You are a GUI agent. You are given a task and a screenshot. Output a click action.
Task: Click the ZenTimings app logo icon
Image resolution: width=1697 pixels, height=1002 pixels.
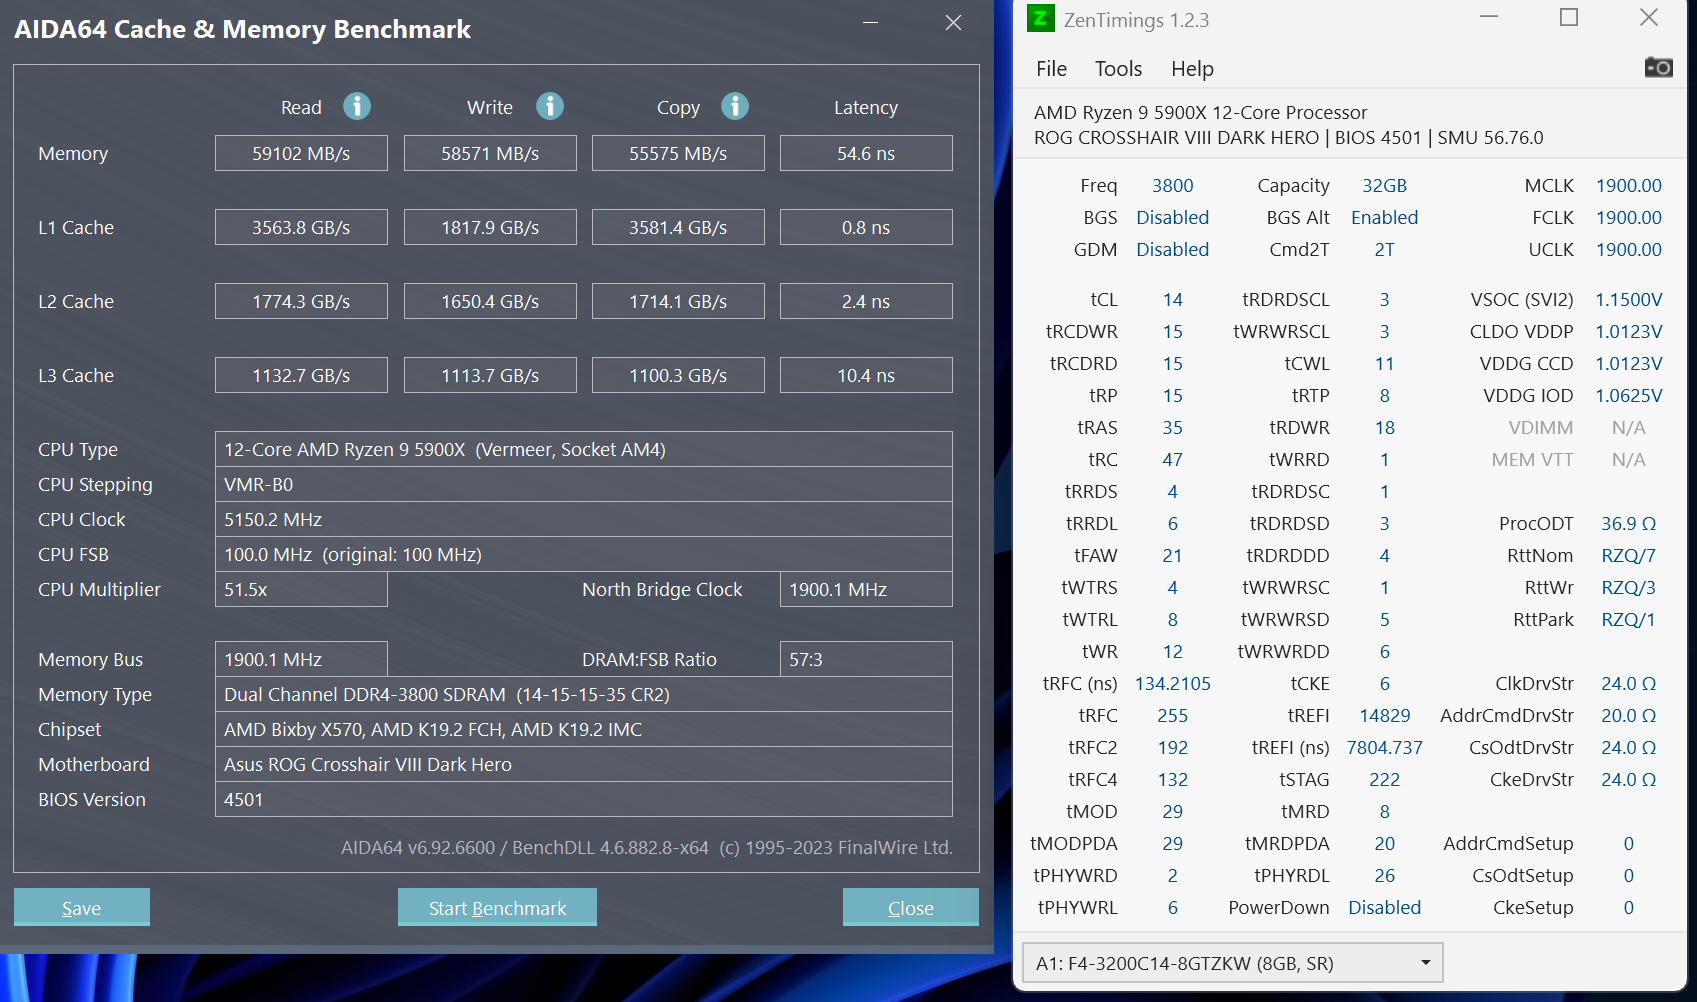[1041, 18]
